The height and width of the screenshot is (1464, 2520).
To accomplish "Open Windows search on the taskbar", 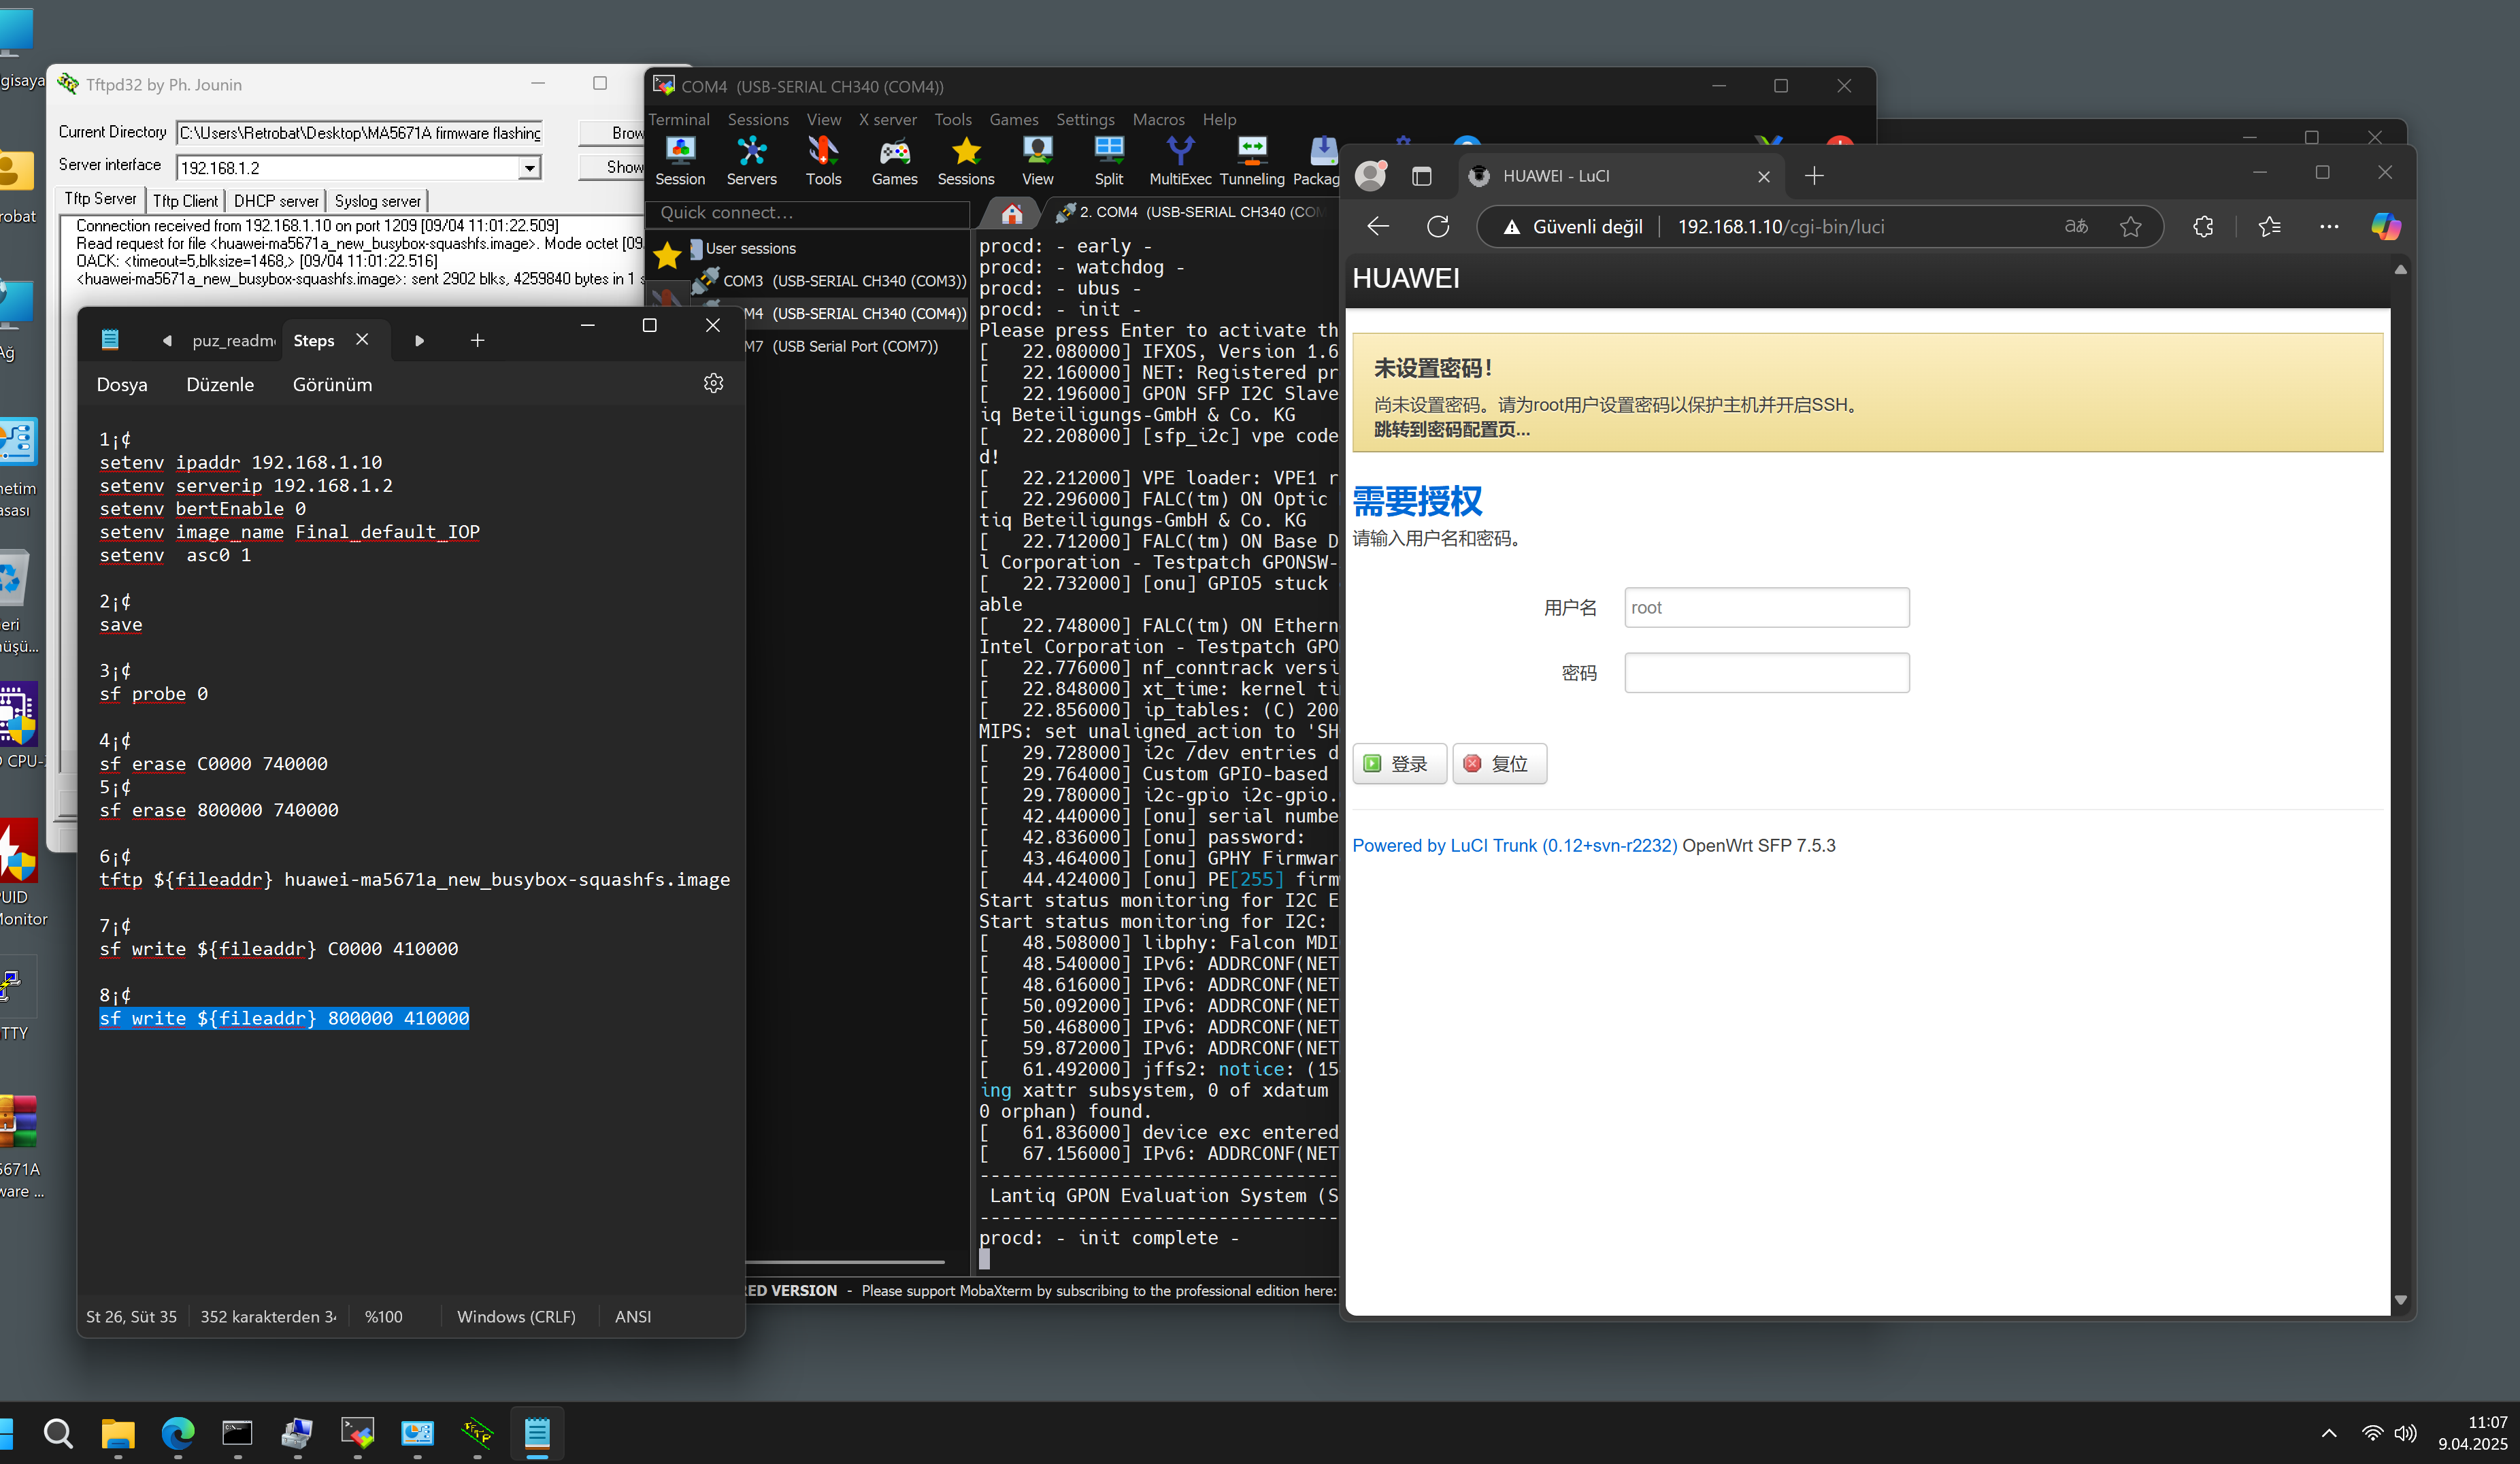I will [x=58, y=1434].
